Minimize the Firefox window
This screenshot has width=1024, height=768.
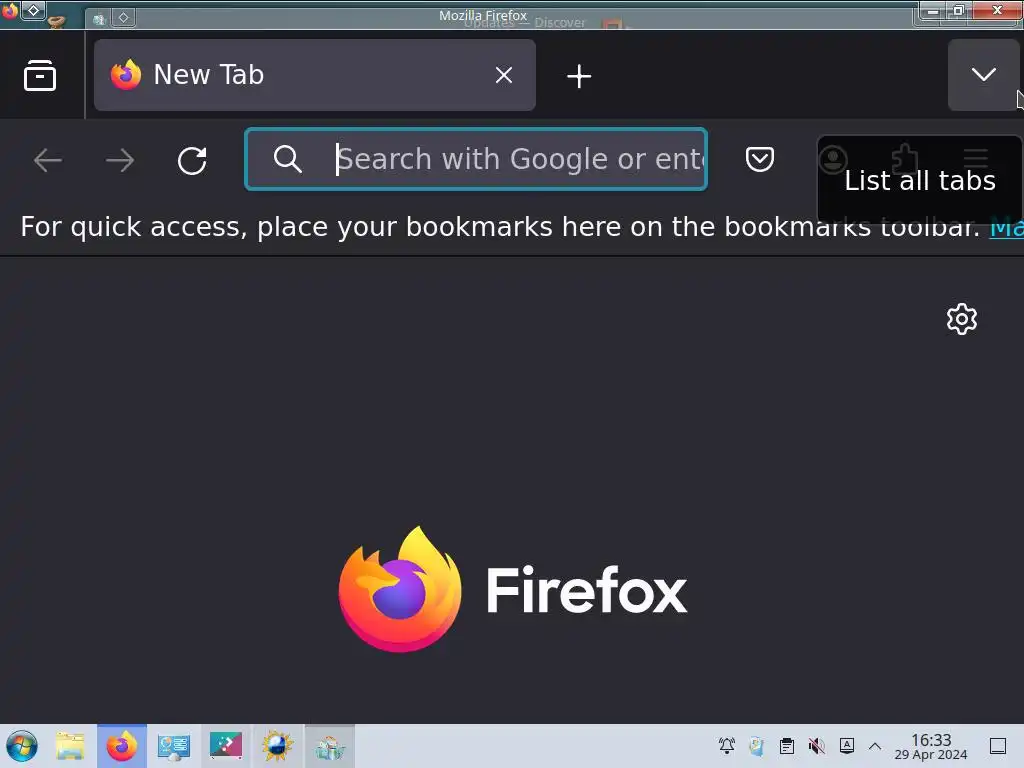coord(933,10)
